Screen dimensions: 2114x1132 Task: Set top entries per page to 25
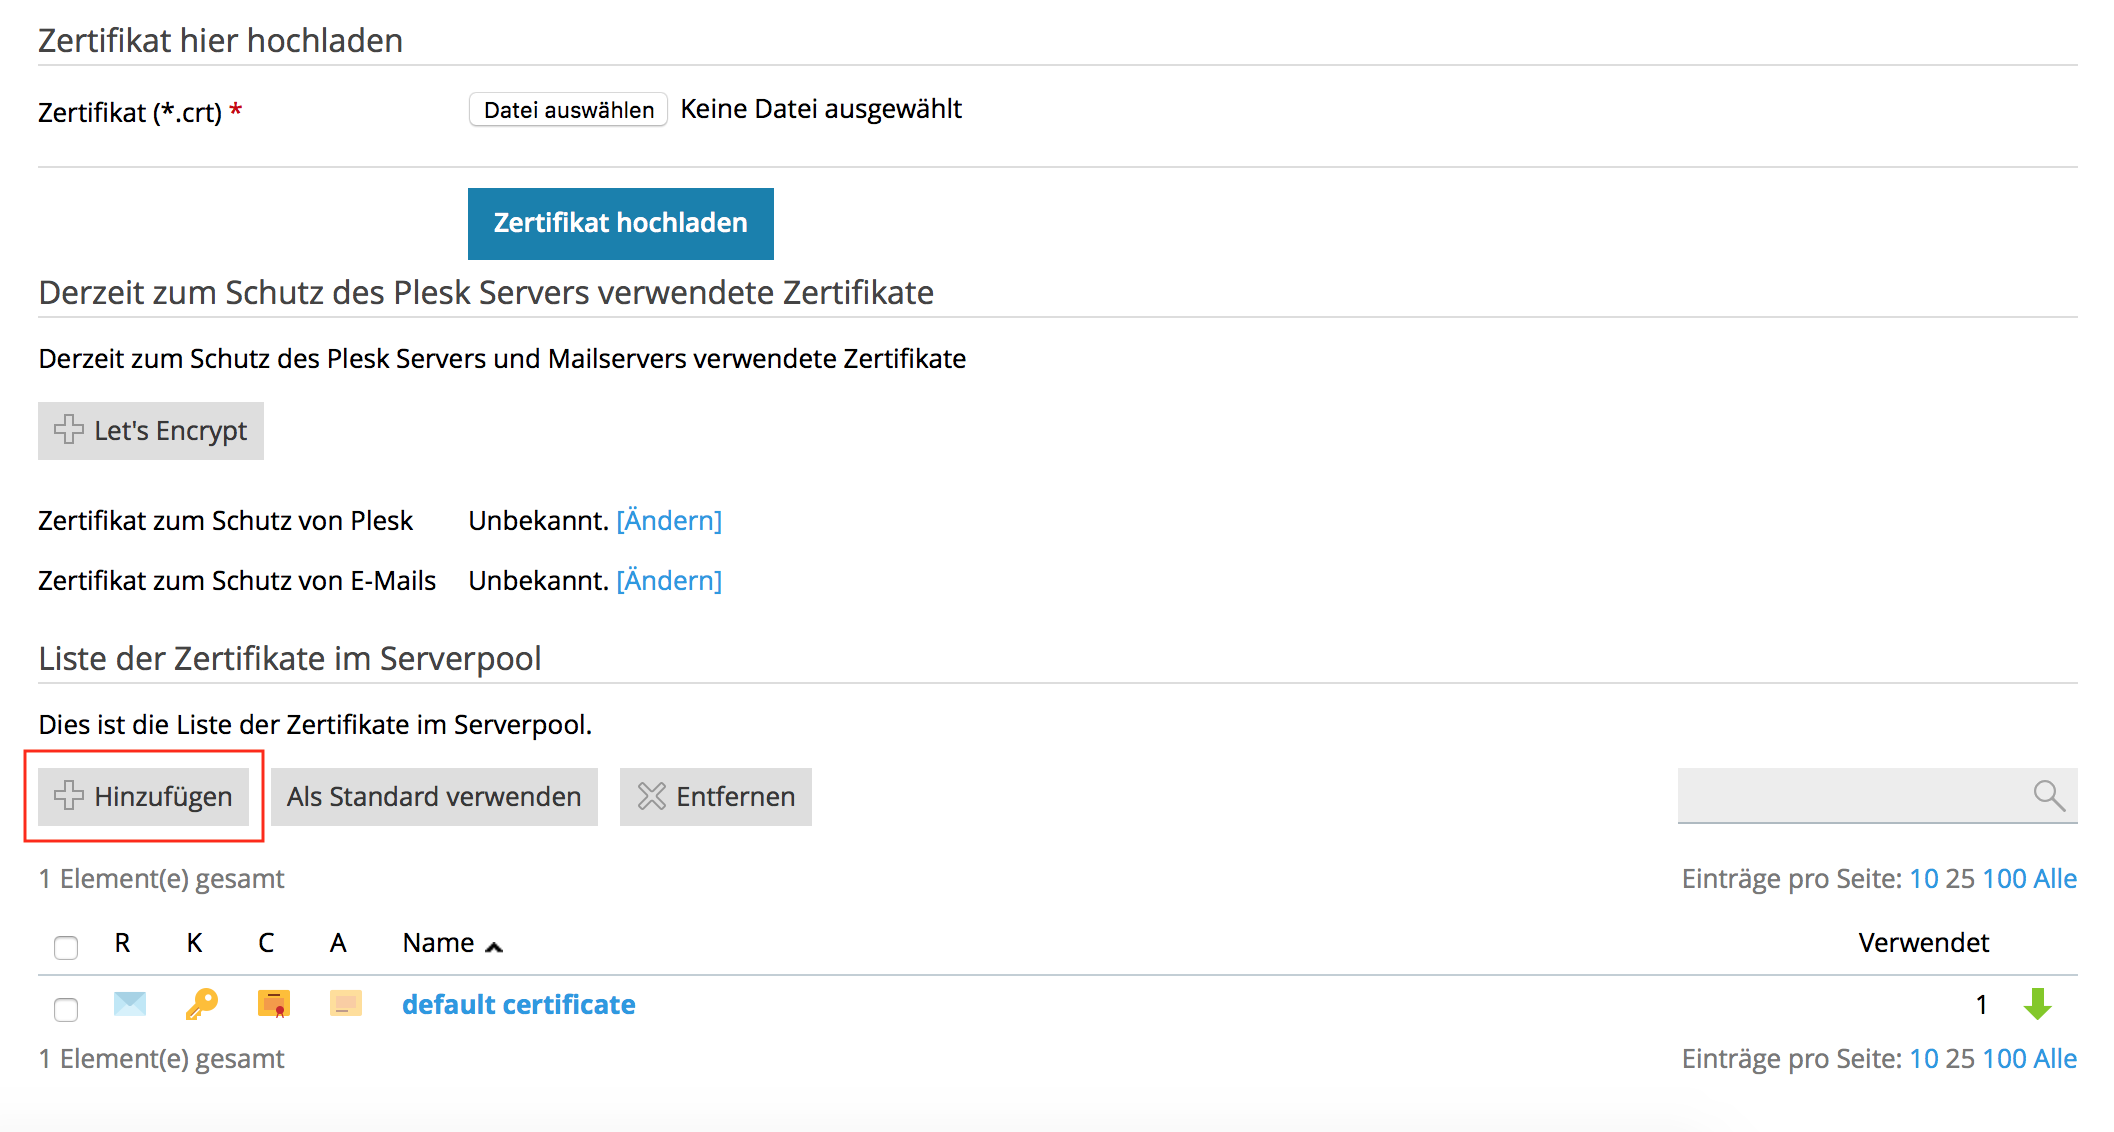click(1960, 879)
